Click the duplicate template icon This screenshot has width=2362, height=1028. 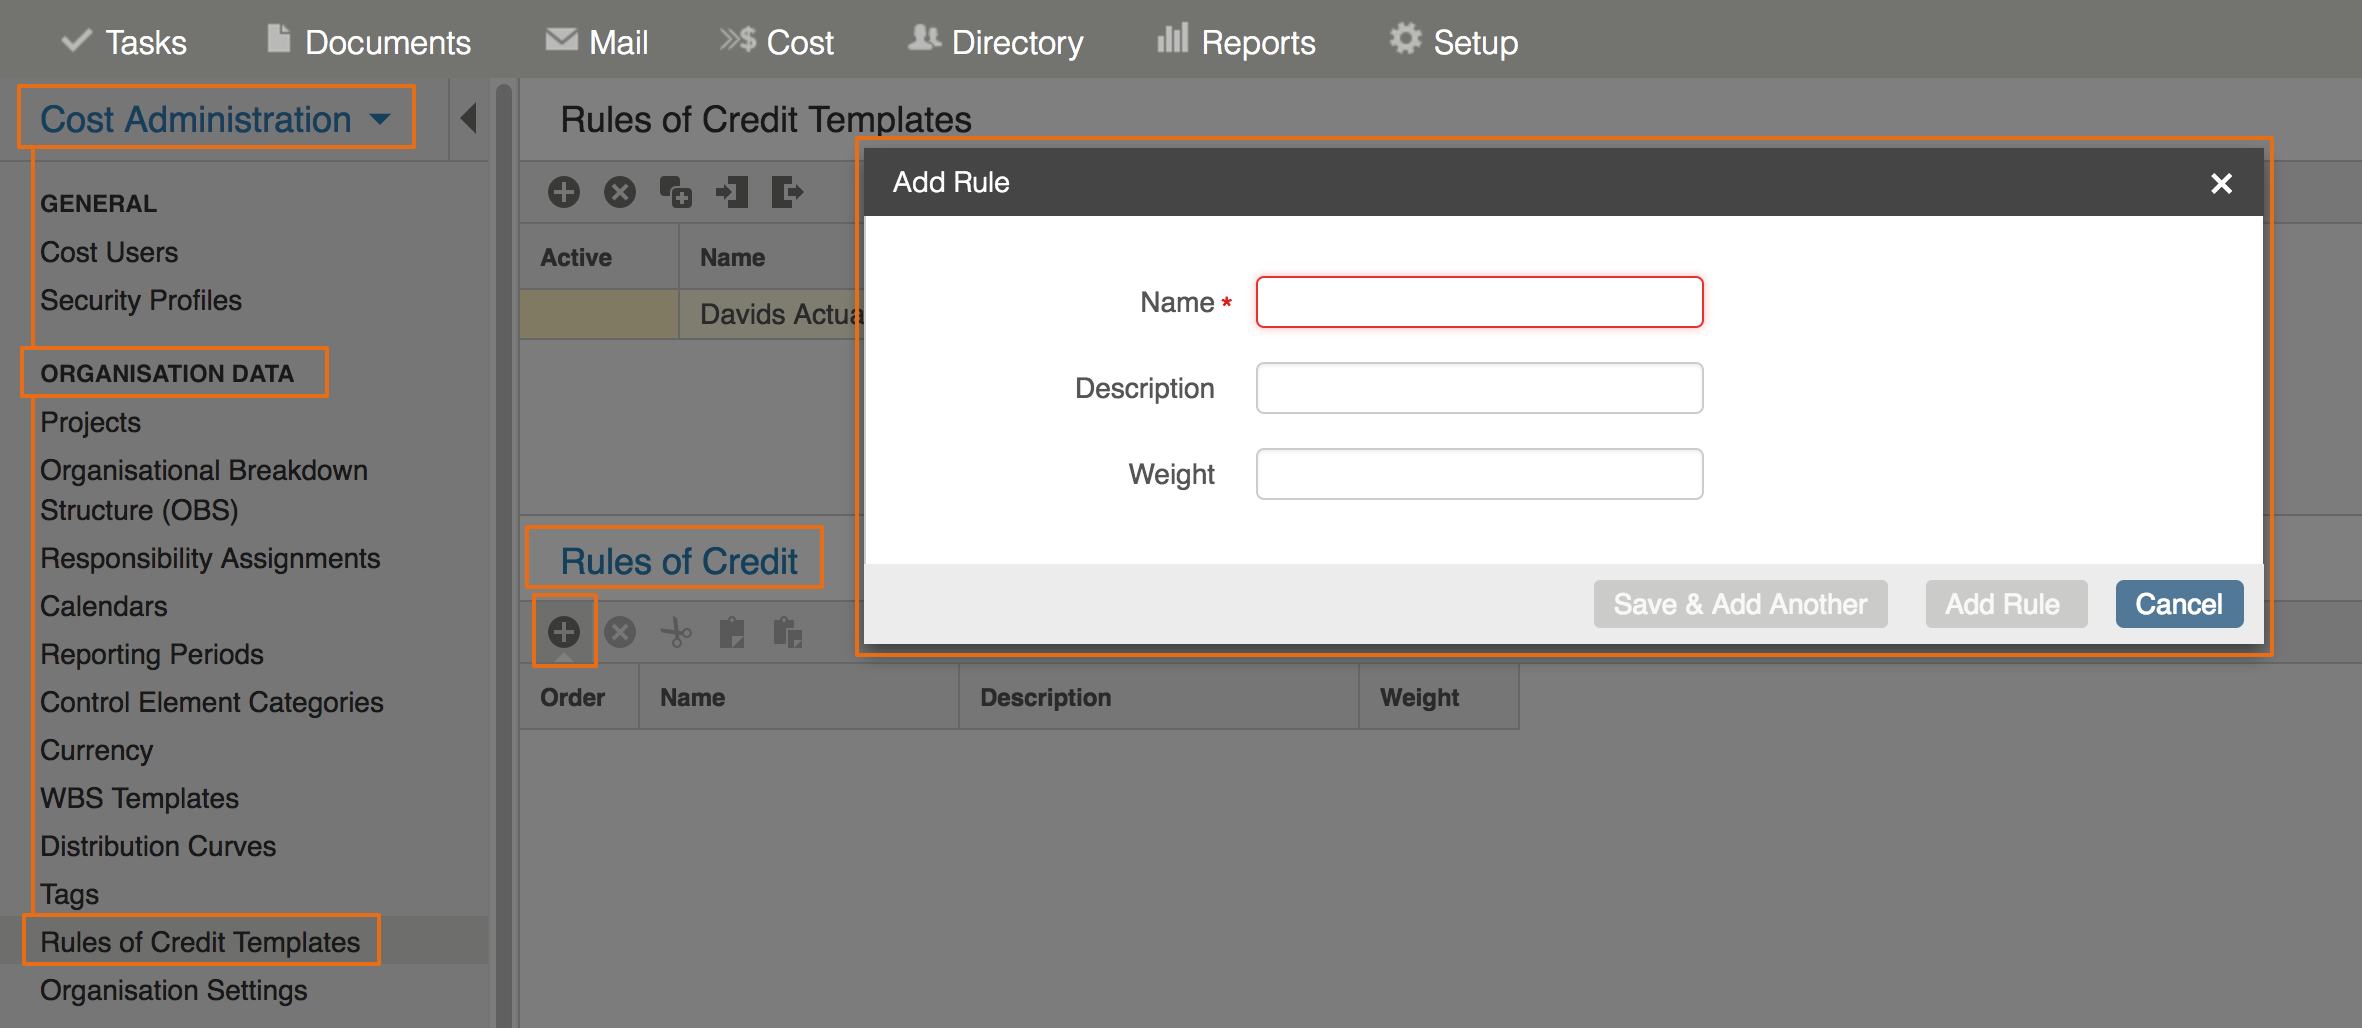click(x=676, y=192)
